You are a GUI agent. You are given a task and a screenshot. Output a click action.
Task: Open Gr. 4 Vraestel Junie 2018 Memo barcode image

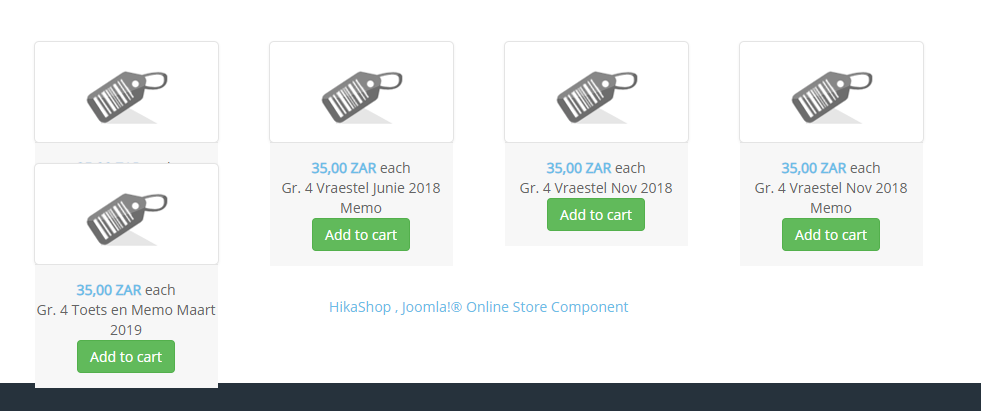[x=361, y=93]
